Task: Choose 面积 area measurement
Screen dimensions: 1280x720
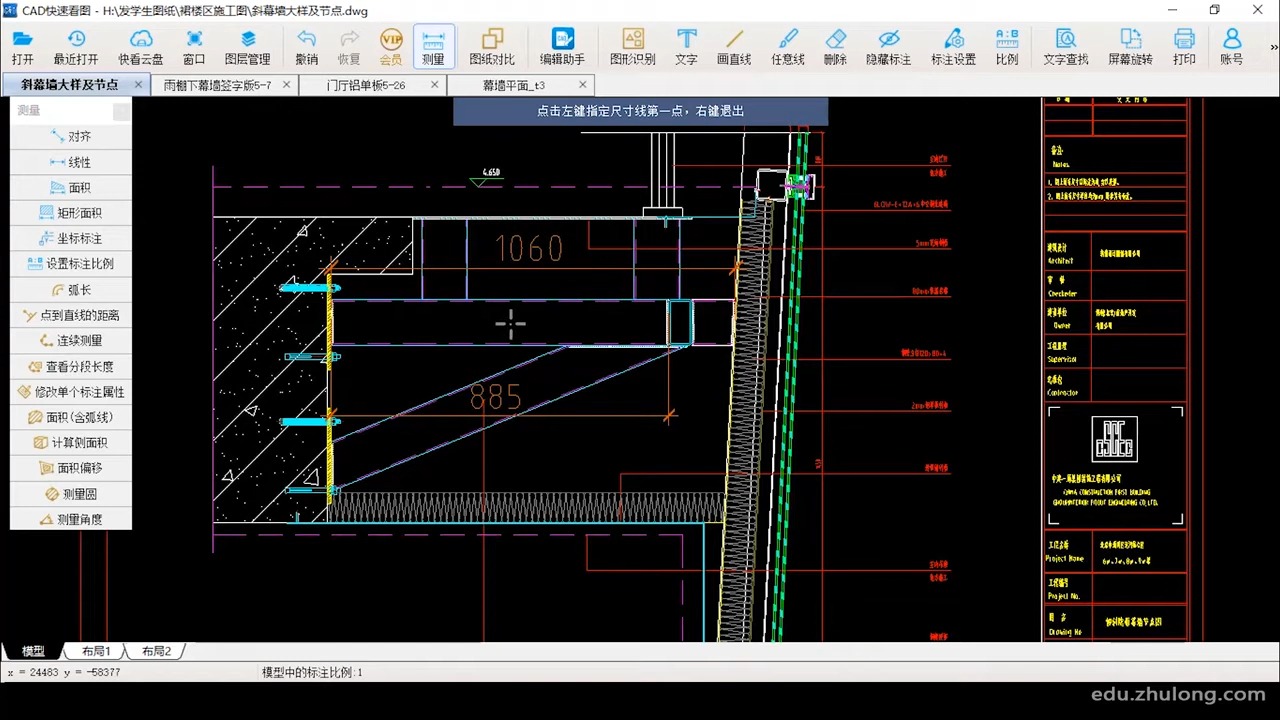Action: click(x=71, y=187)
